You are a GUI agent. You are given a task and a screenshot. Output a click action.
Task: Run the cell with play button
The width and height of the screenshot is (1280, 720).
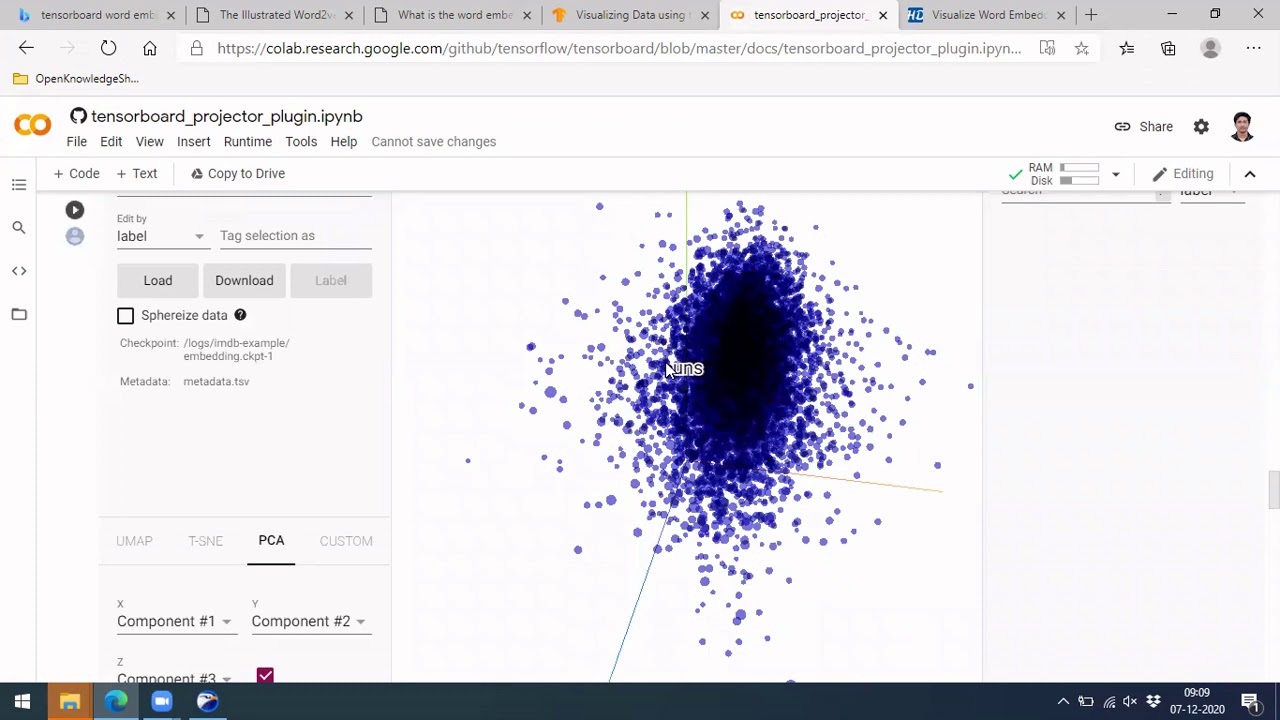(x=75, y=210)
